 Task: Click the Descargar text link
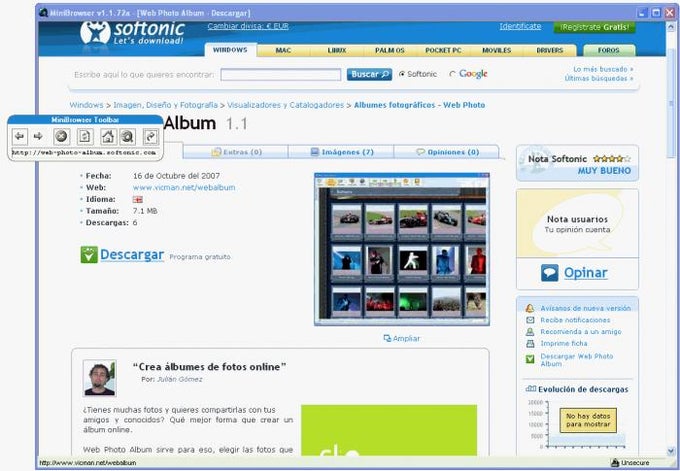pos(132,255)
